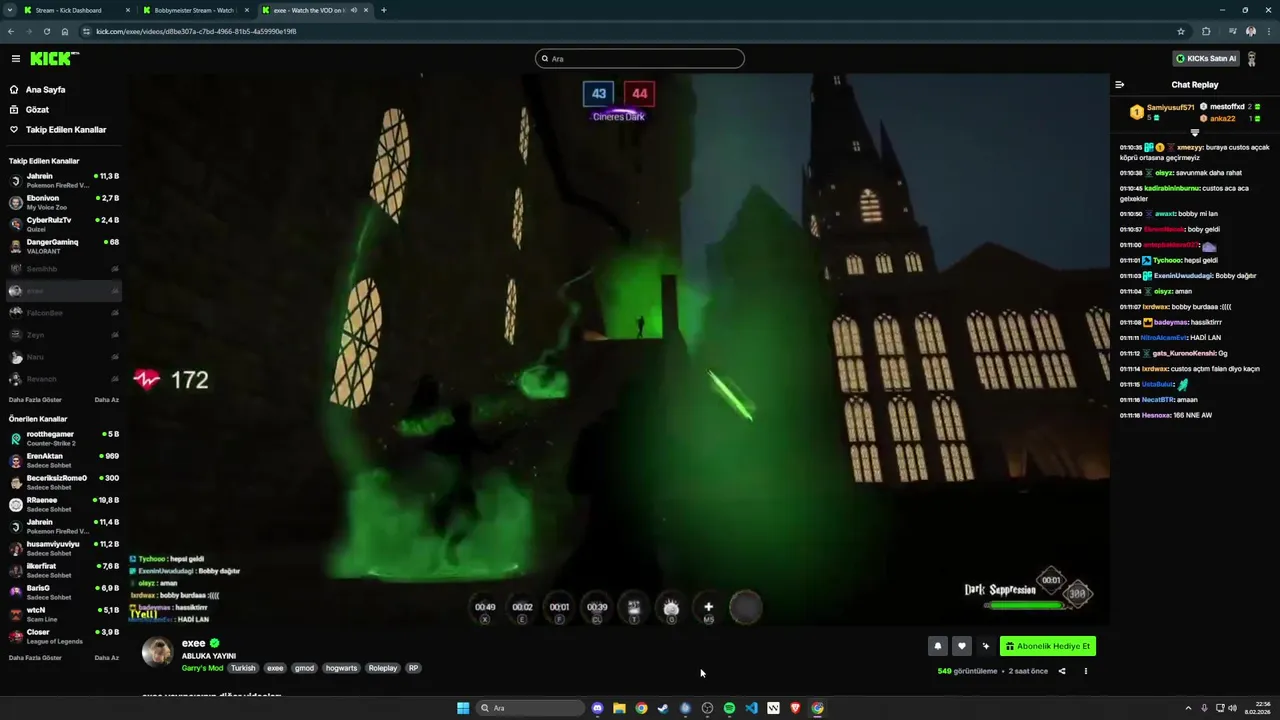Open OBS Studio from taskbar
Viewport: 1280px width, 720px height.
(707, 708)
